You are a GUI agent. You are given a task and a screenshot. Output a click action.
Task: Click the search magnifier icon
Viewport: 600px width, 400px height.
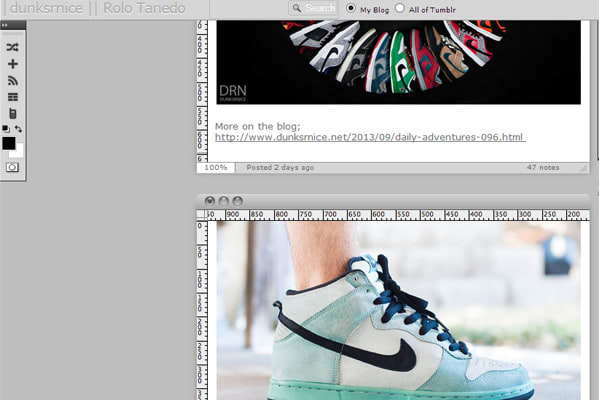coord(297,8)
